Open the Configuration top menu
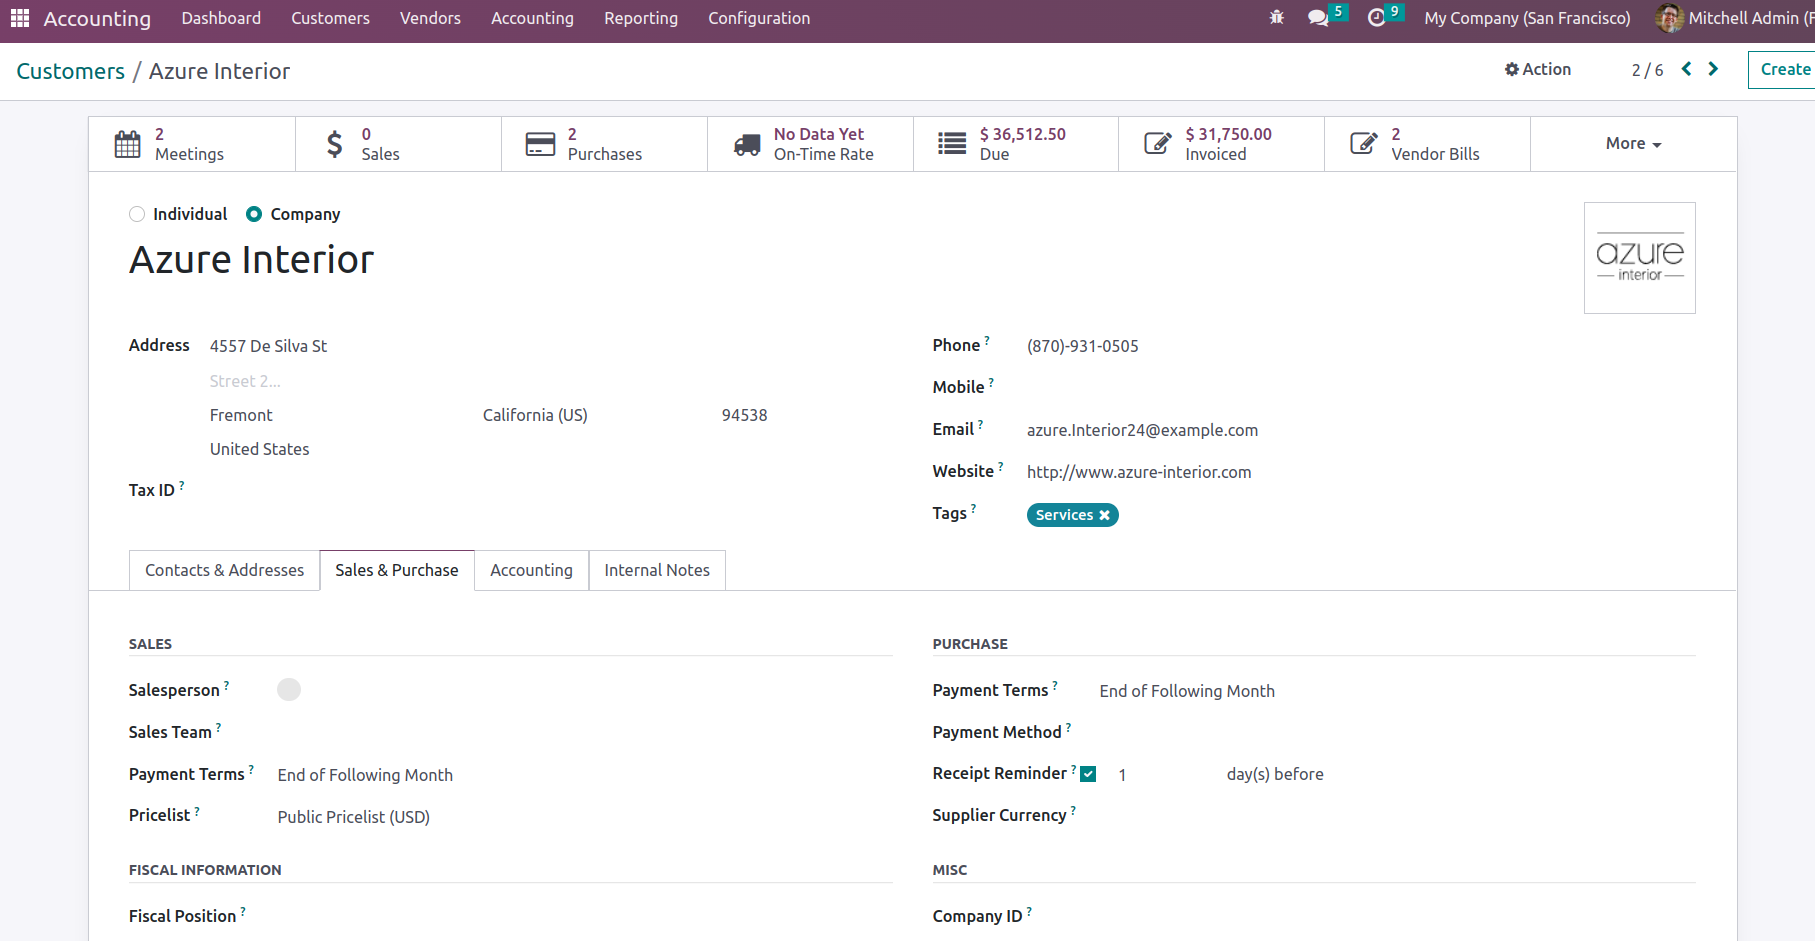1815x941 pixels. point(759,18)
